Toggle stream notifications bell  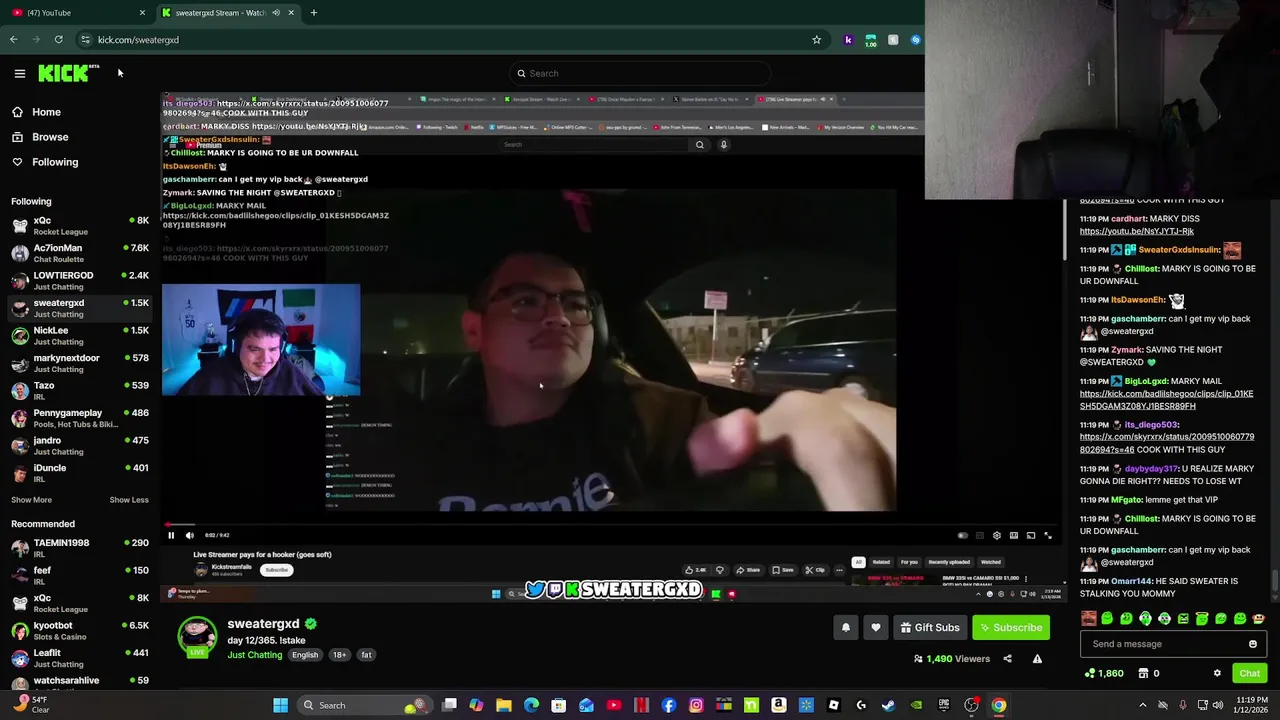tap(846, 627)
